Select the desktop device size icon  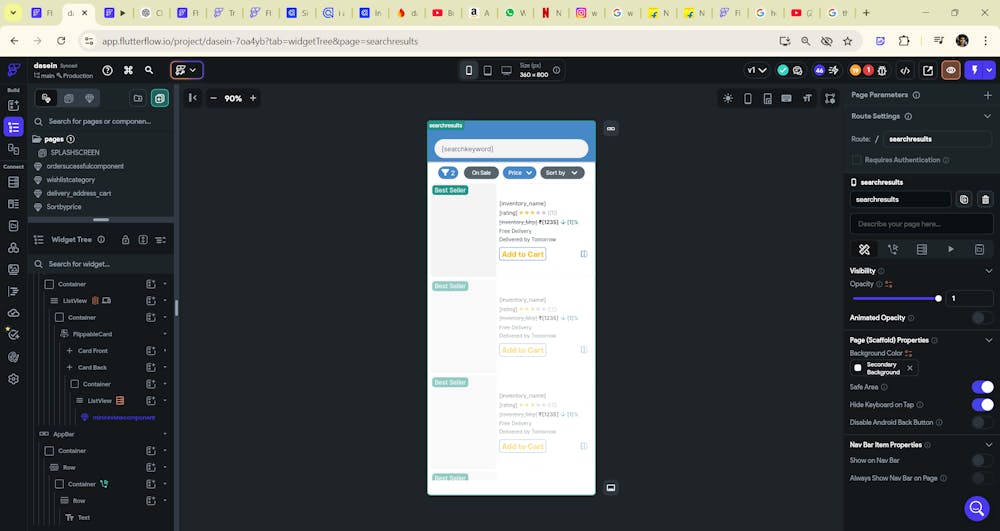(x=506, y=70)
